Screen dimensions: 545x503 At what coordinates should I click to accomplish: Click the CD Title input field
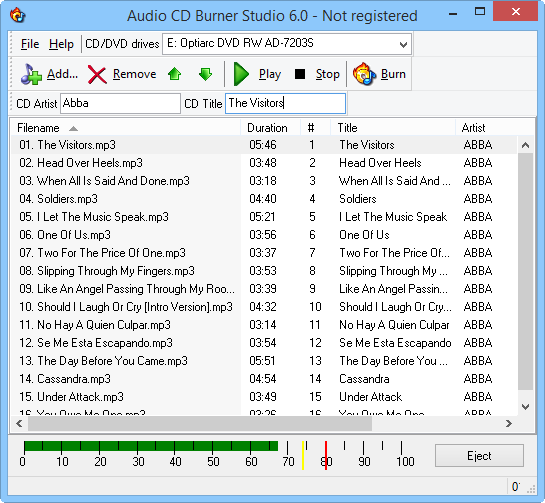pos(285,103)
